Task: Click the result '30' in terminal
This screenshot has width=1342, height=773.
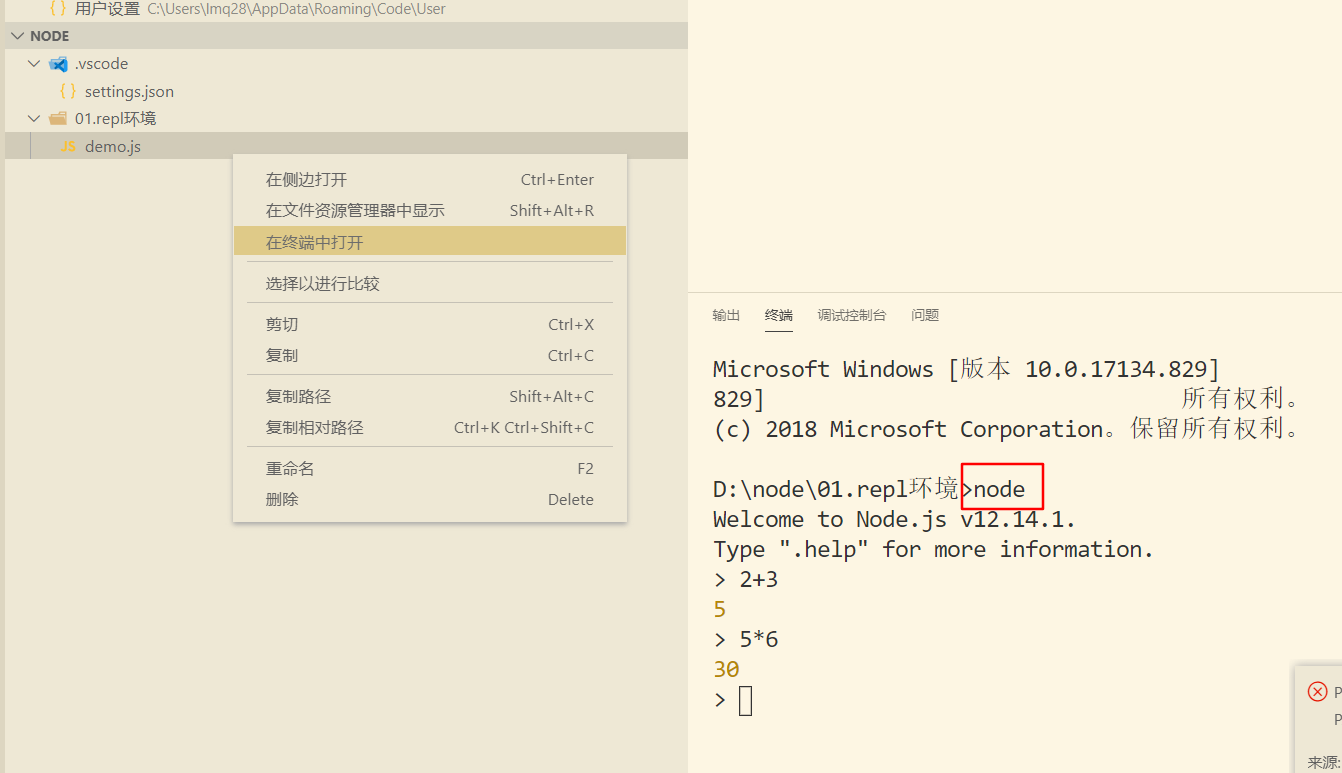Action: coord(726,670)
